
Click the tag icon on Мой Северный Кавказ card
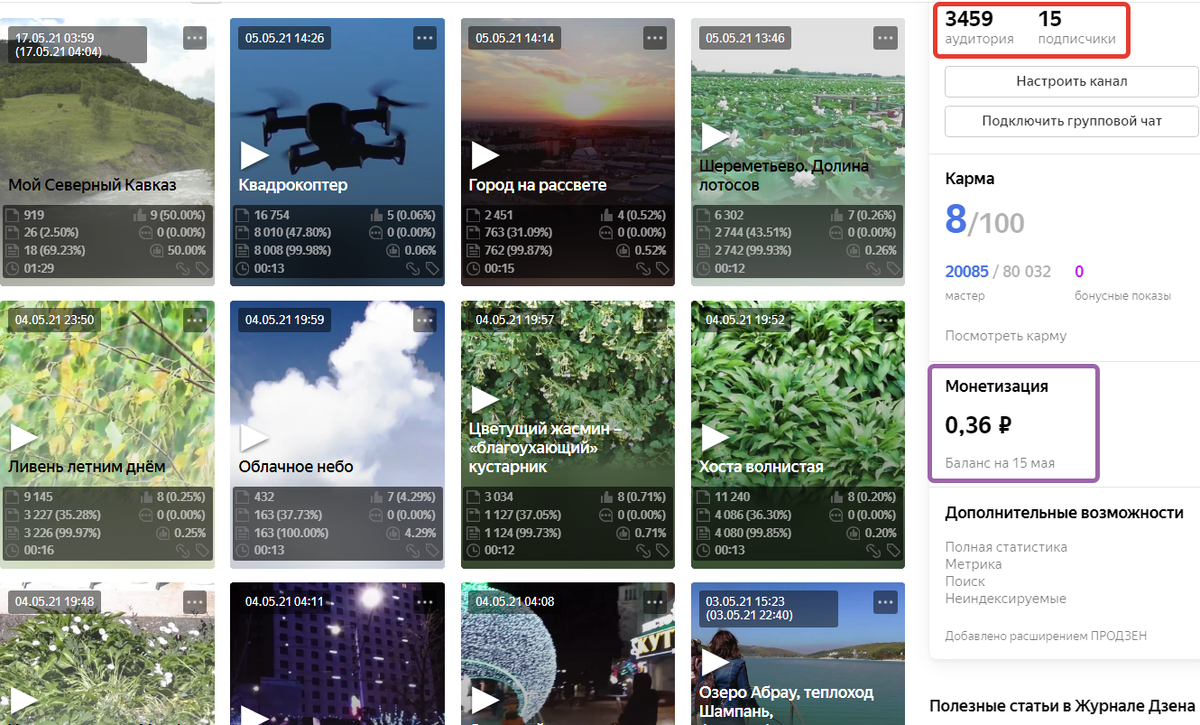pos(201,269)
